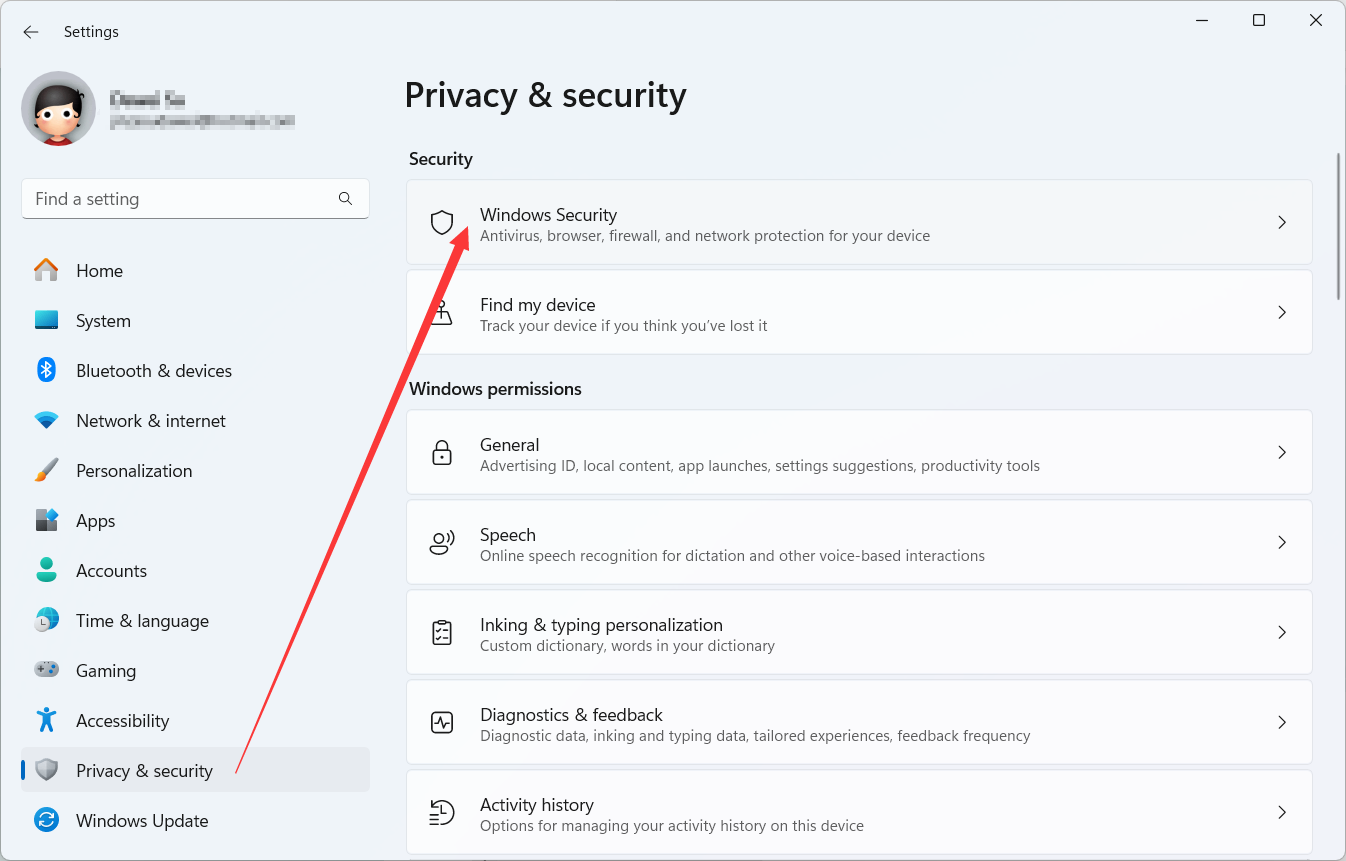Expand Windows Security with its chevron
The height and width of the screenshot is (861, 1346).
[1282, 222]
